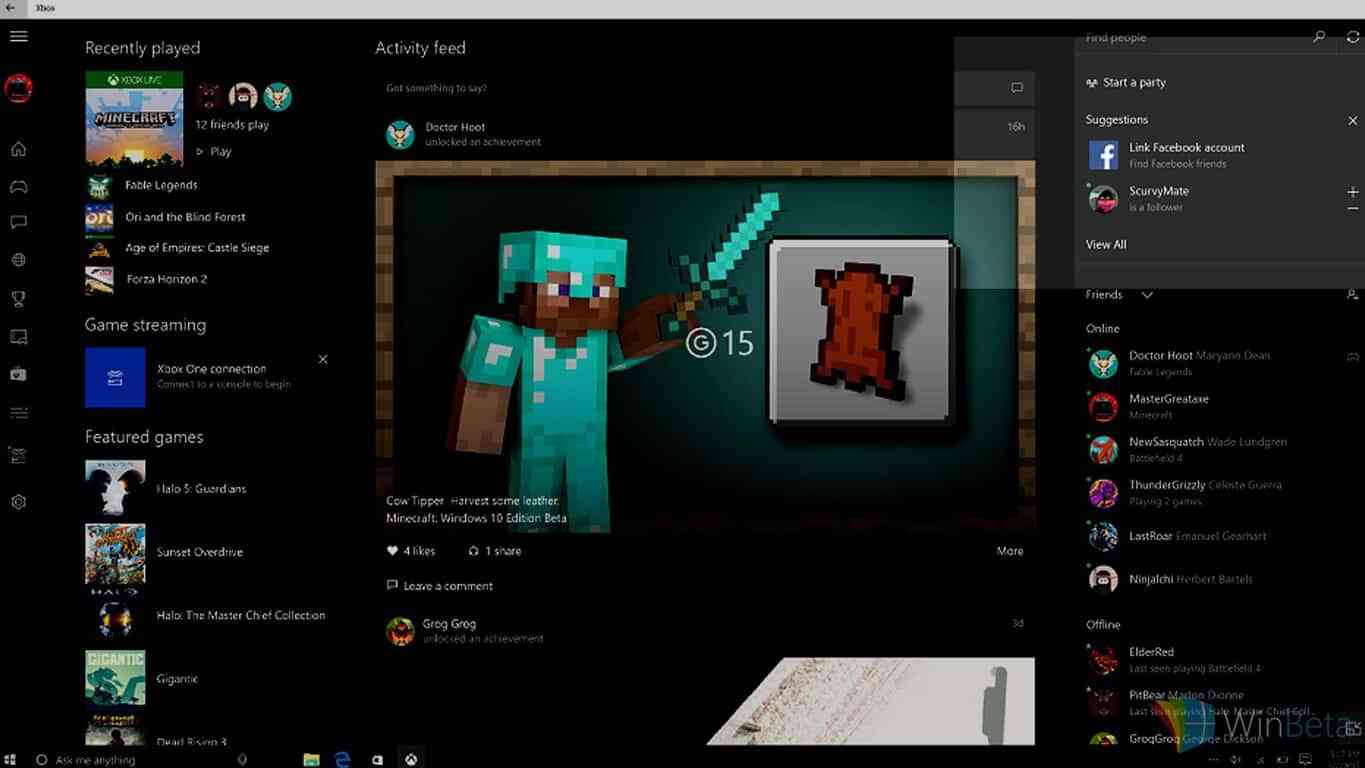Image resolution: width=1365 pixels, height=768 pixels.
Task: Open the Game DVR section
Action: coord(18,374)
